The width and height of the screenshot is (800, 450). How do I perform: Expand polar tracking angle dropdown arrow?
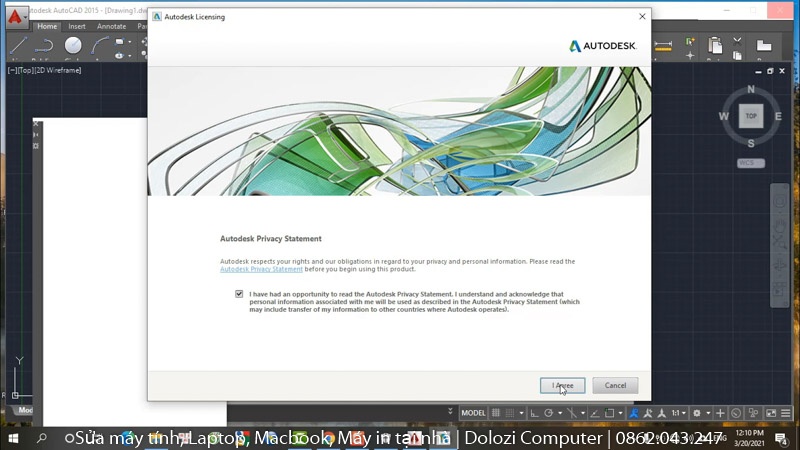(x=560, y=413)
